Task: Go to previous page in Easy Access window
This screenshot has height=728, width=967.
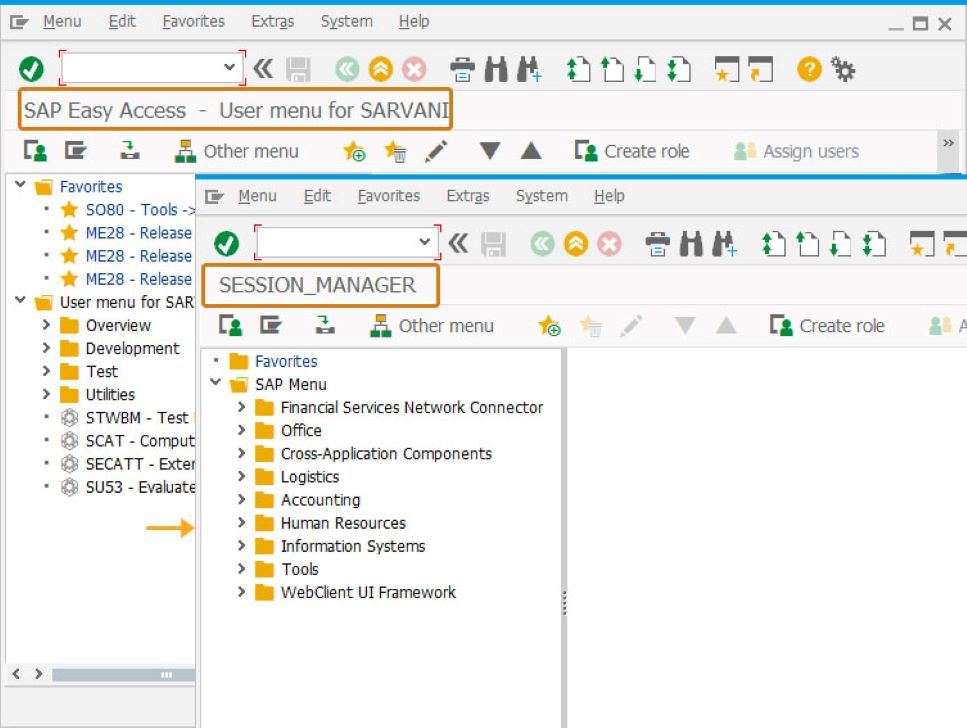Action: click(x=612, y=69)
